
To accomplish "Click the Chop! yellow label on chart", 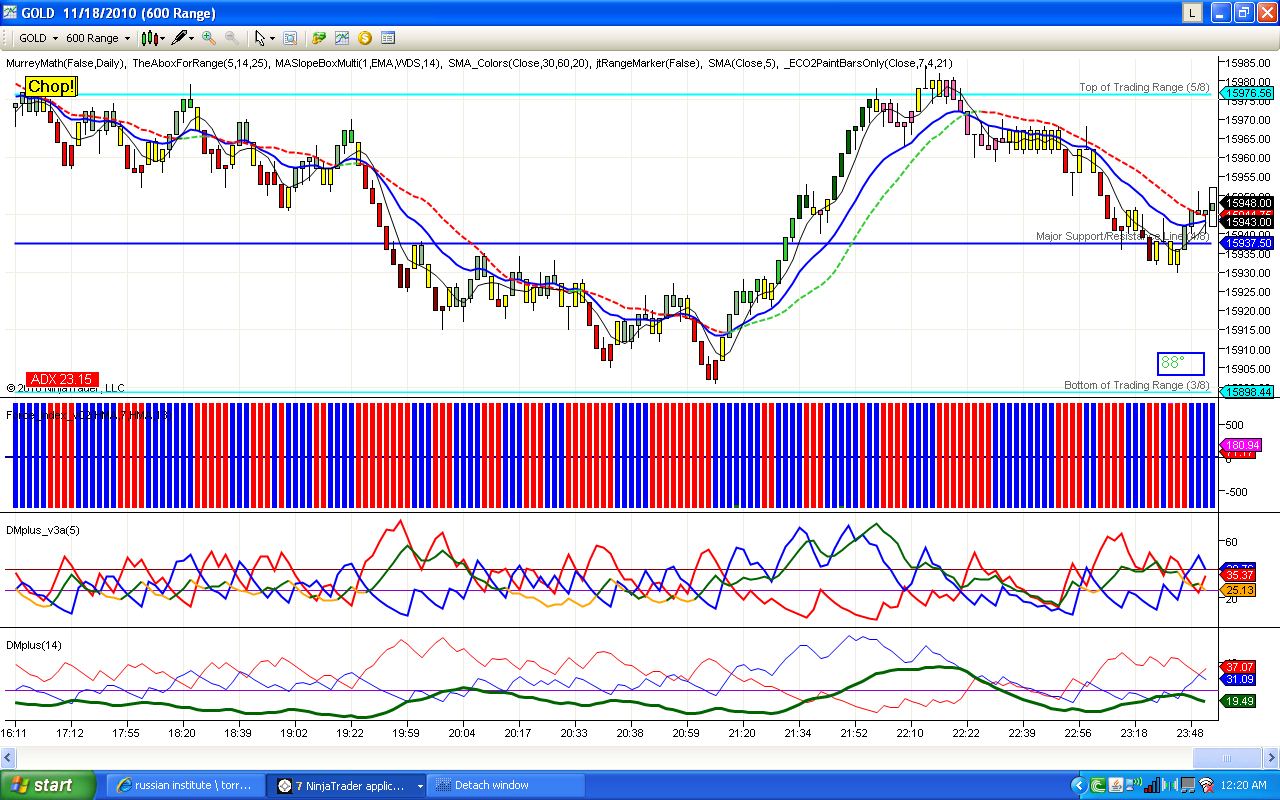I will point(51,87).
